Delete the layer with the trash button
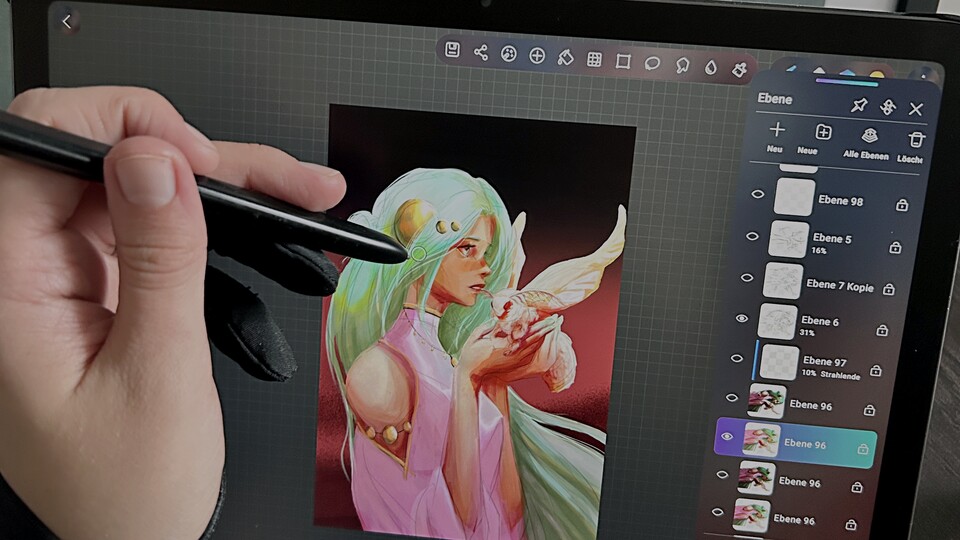 [x=915, y=146]
